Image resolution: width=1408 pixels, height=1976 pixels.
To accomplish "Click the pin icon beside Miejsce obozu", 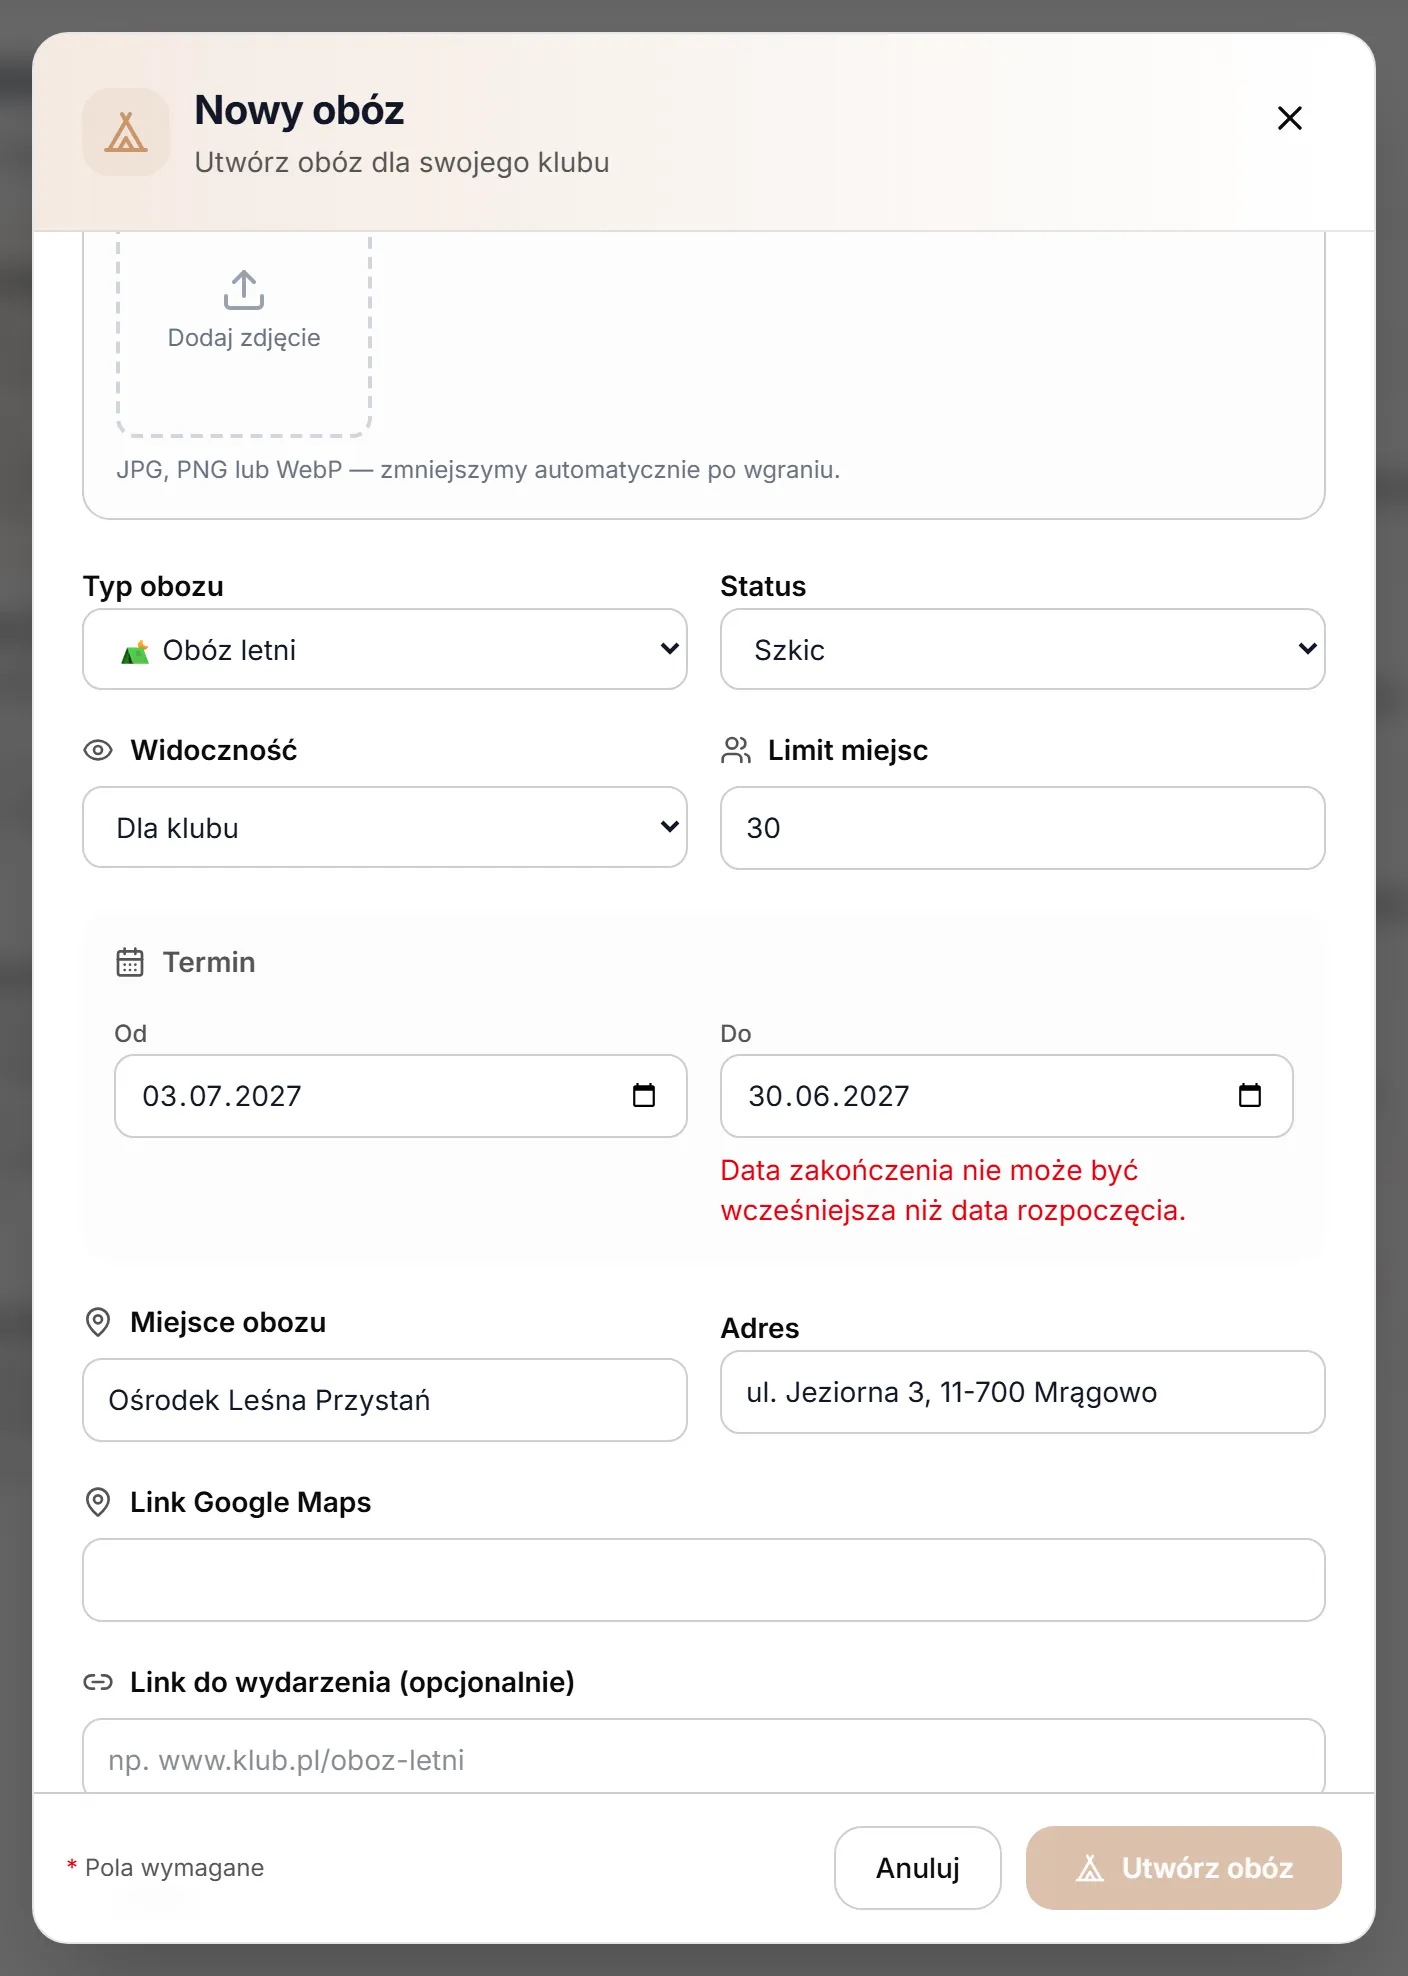I will coord(98,1322).
